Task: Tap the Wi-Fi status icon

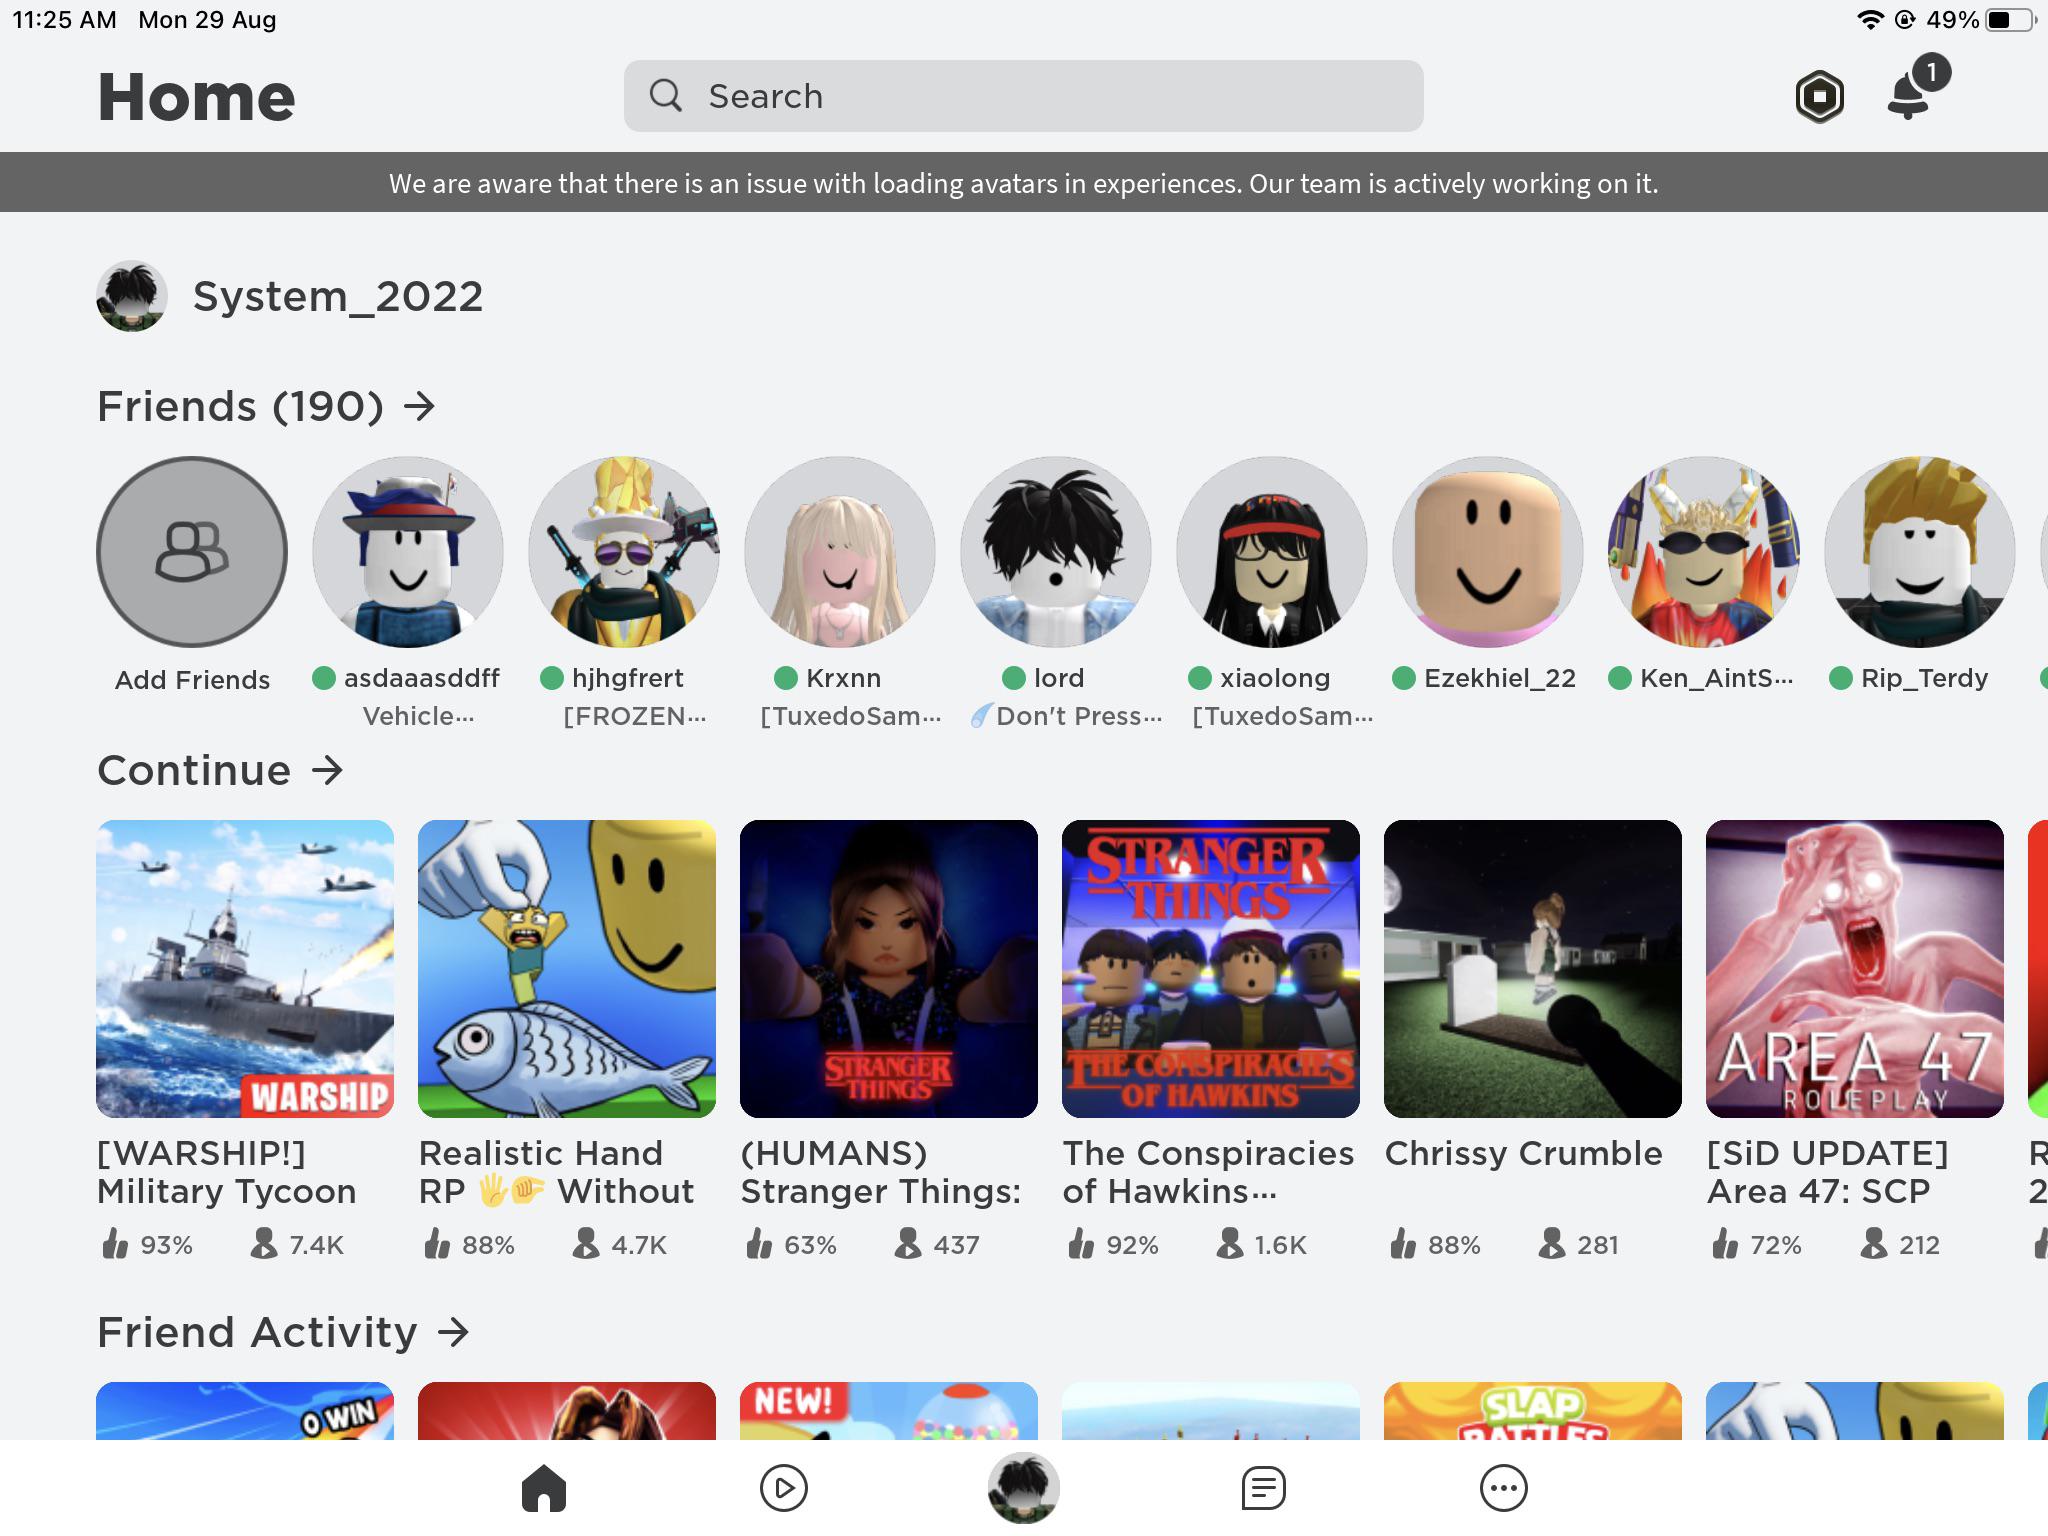Action: [1869, 20]
